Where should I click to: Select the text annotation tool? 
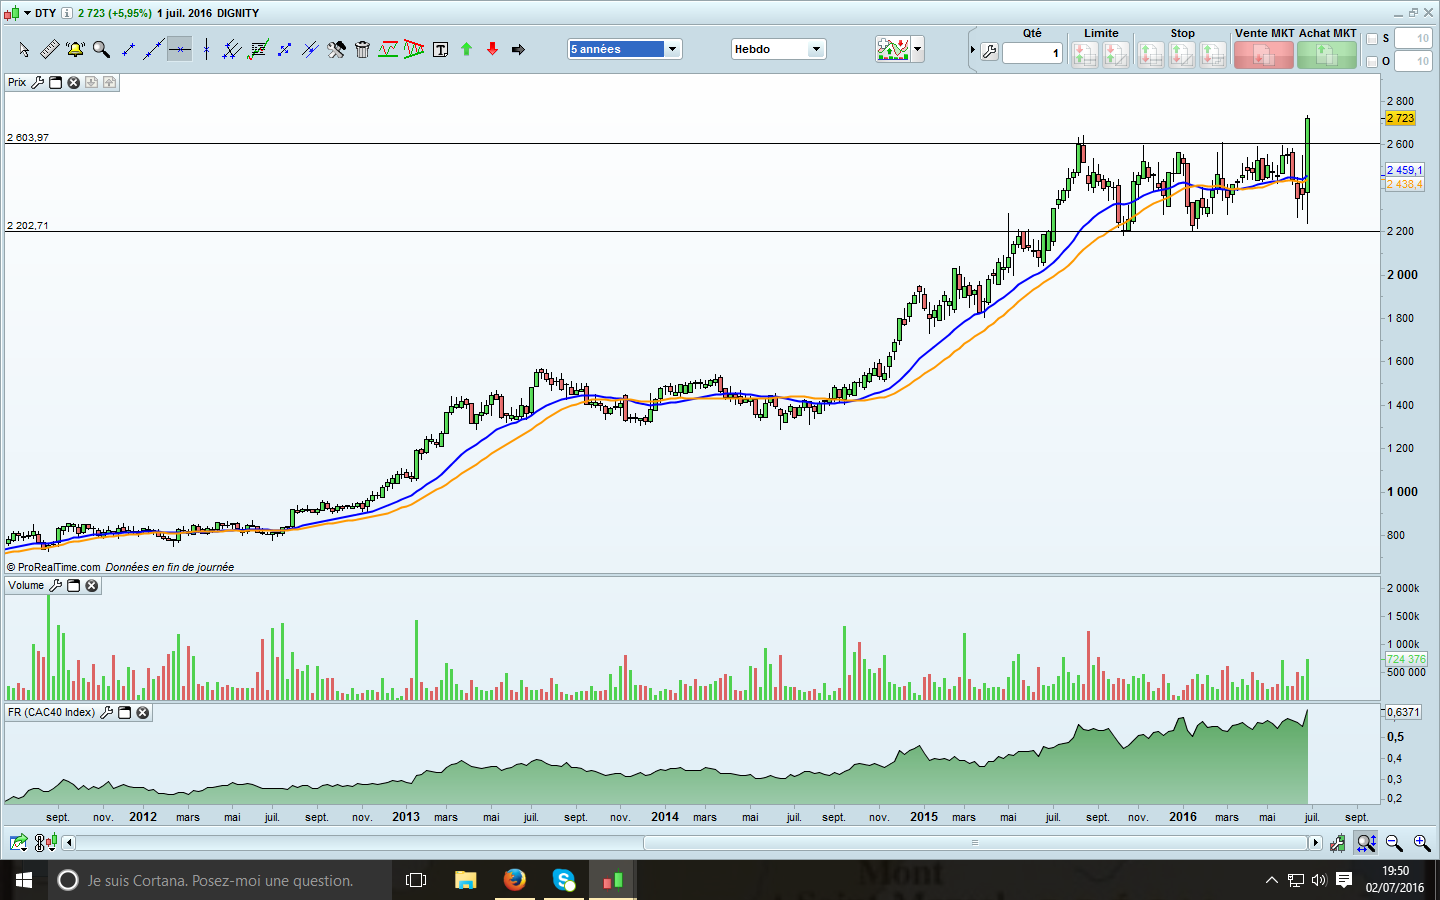point(440,49)
